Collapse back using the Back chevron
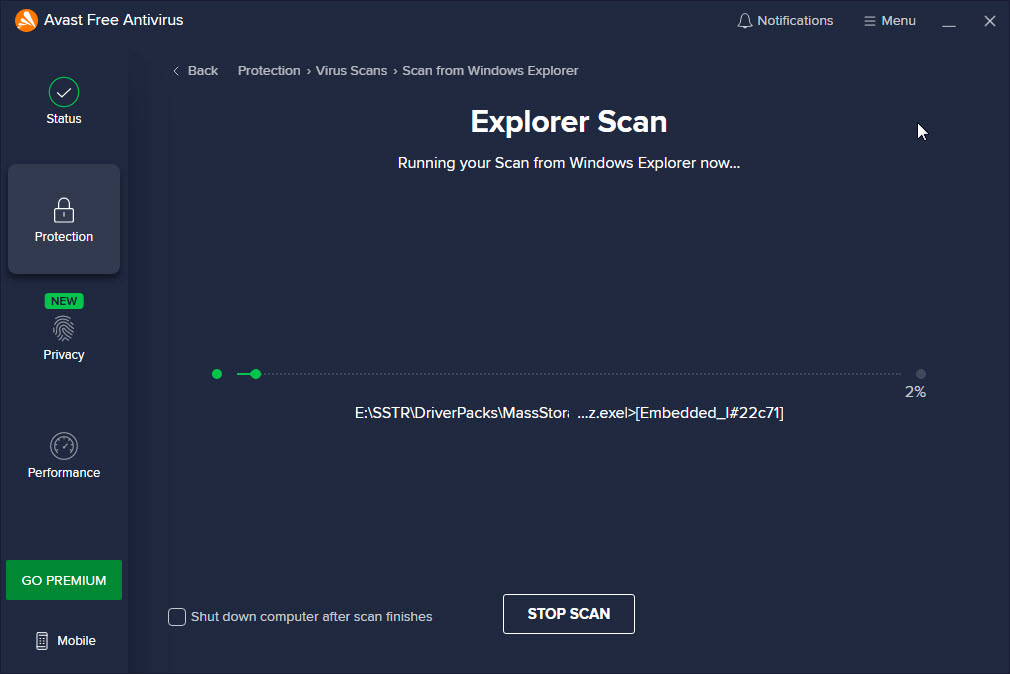 pyautogui.click(x=176, y=70)
